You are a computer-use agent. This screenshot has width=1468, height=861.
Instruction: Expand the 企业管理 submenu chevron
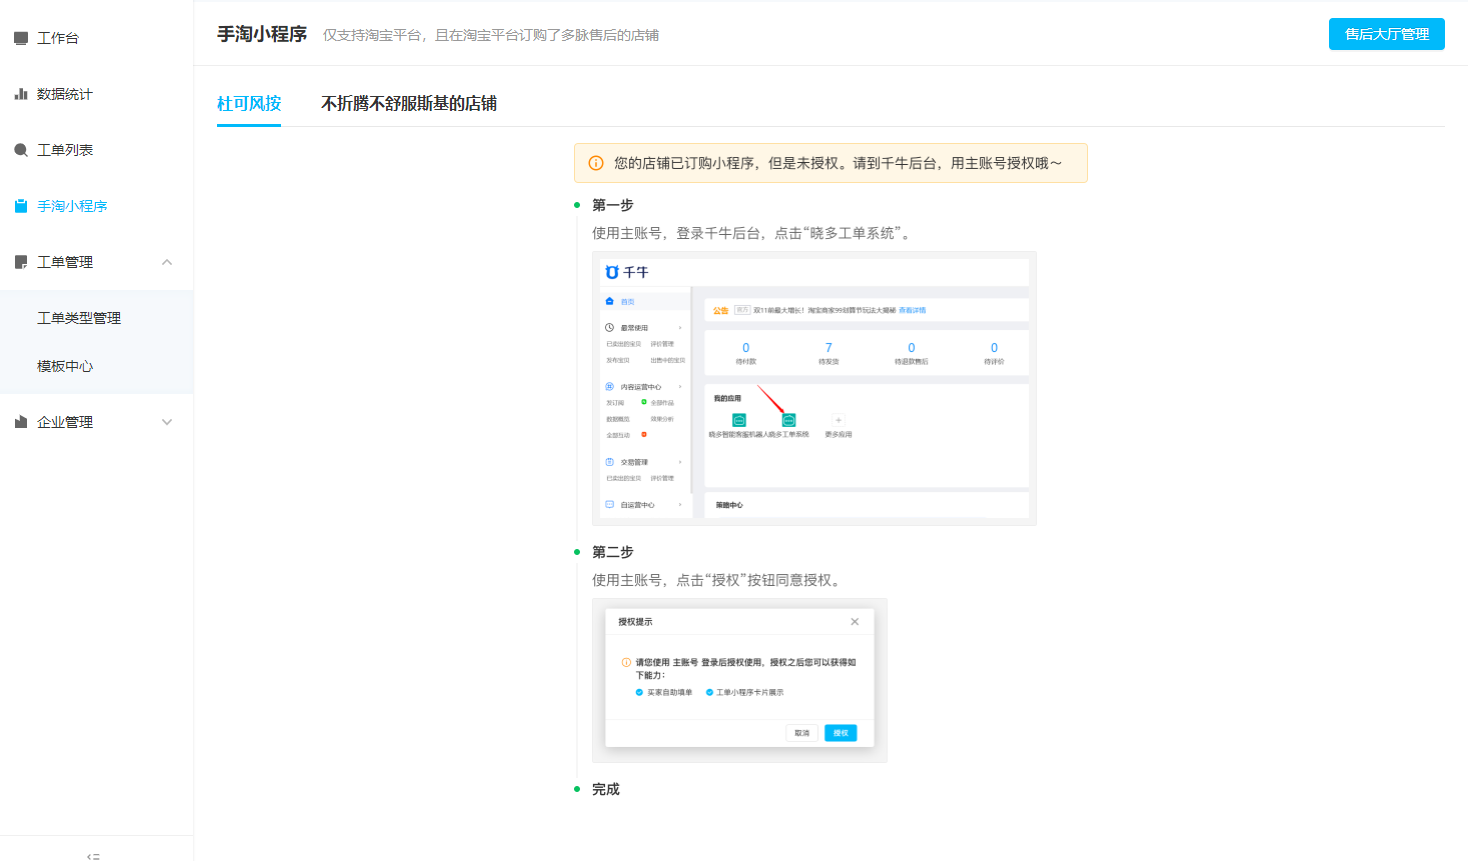167,422
